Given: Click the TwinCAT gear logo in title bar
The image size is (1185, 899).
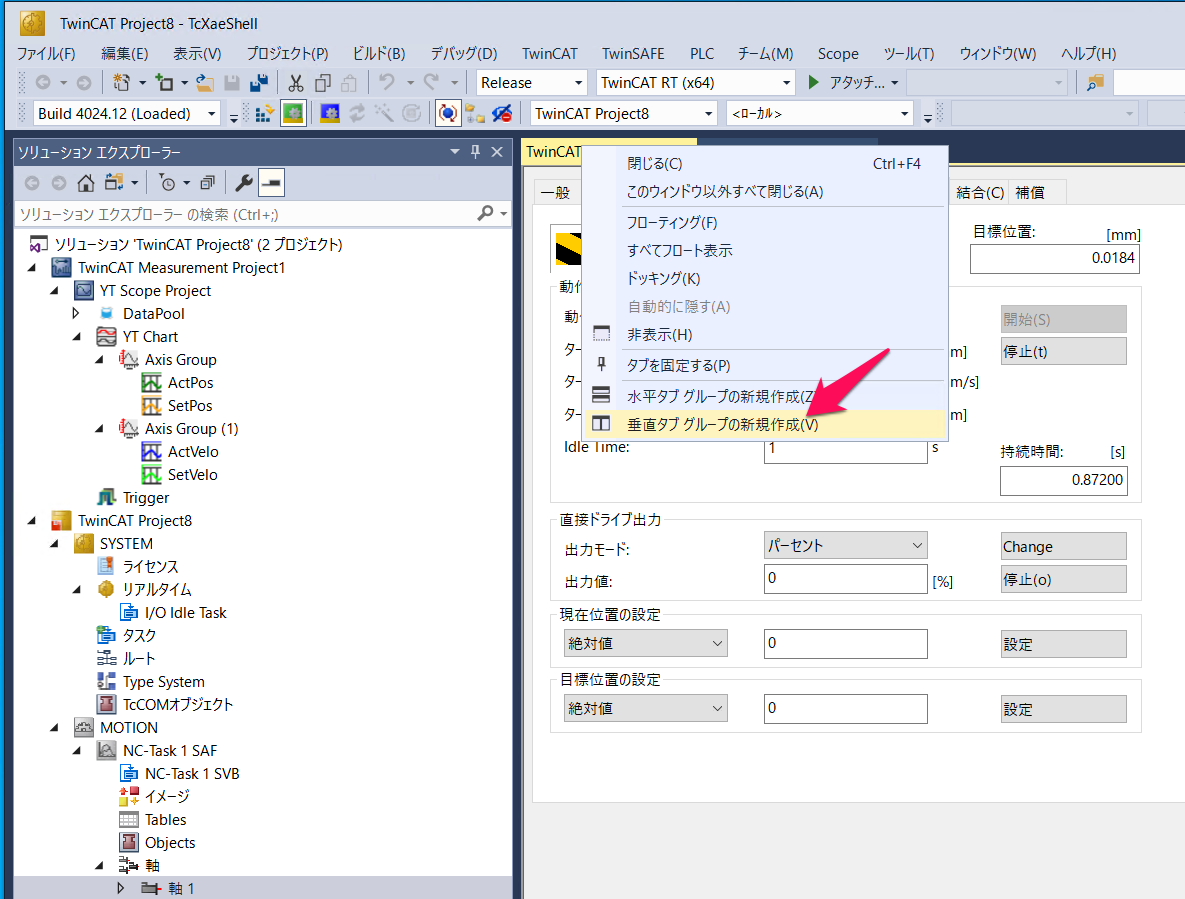Looking at the screenshot, I should coord(32,23).
